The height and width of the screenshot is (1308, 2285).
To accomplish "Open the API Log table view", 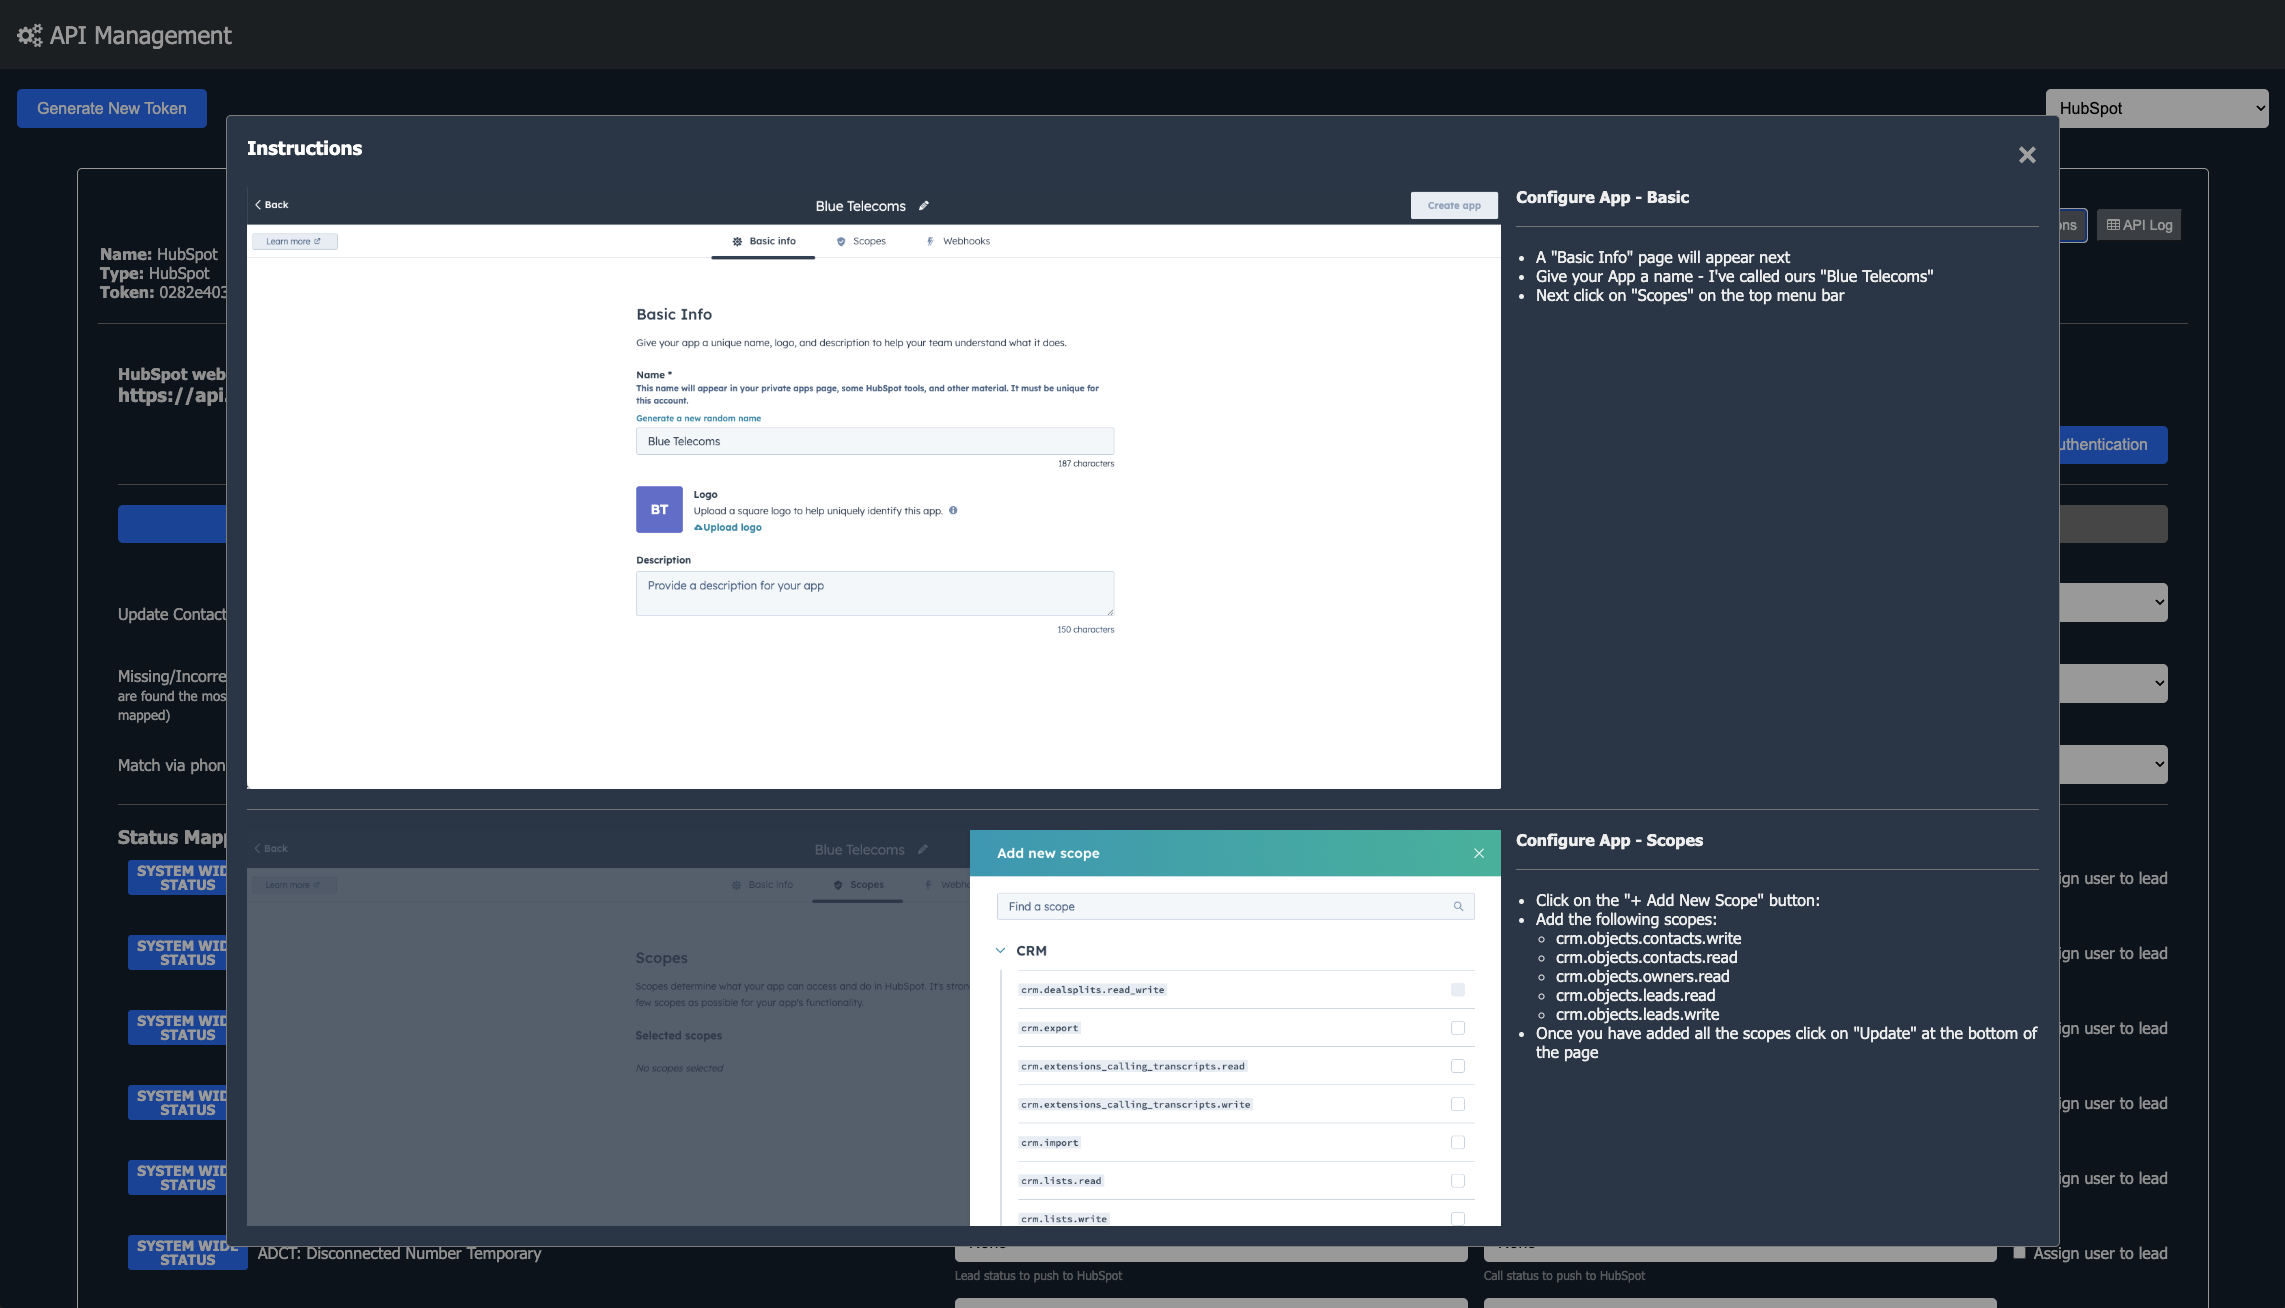I will tap(2139, 224).
